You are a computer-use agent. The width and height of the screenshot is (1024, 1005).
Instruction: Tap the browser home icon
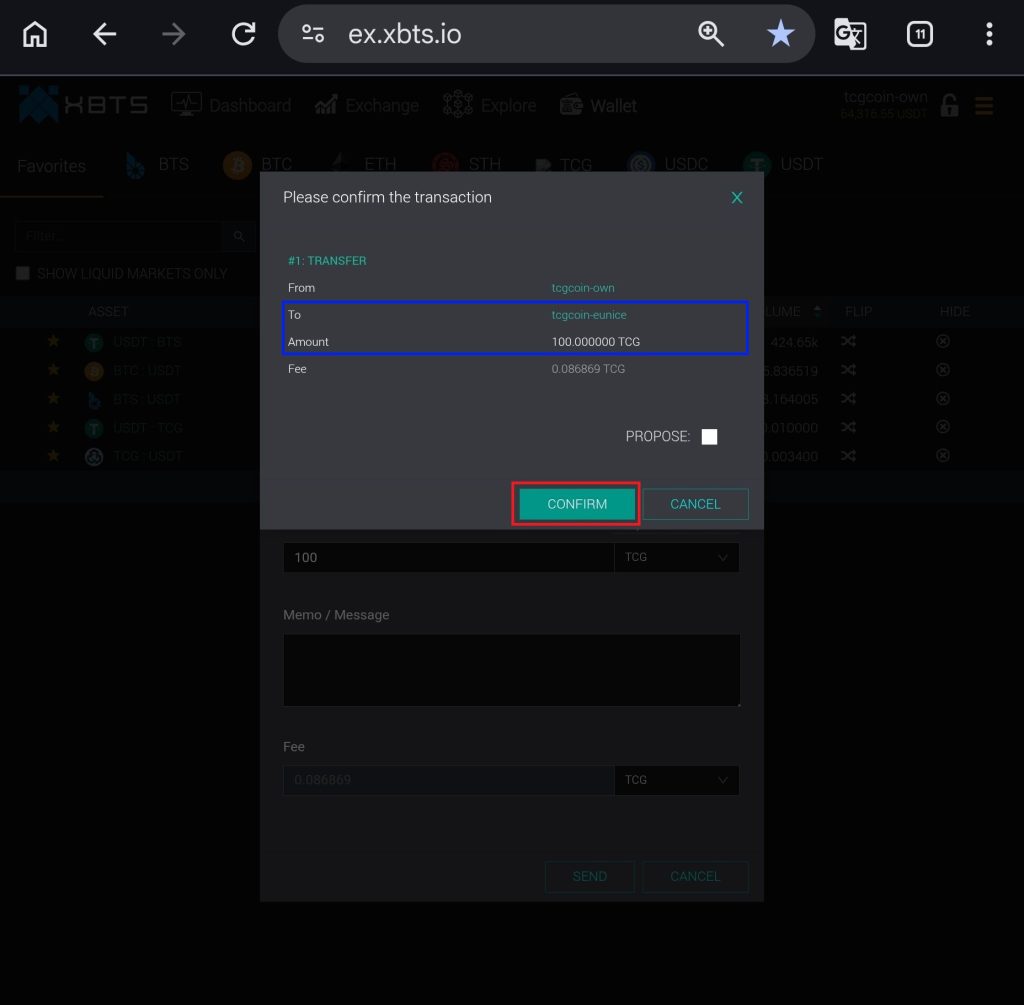tap(35, 35)
